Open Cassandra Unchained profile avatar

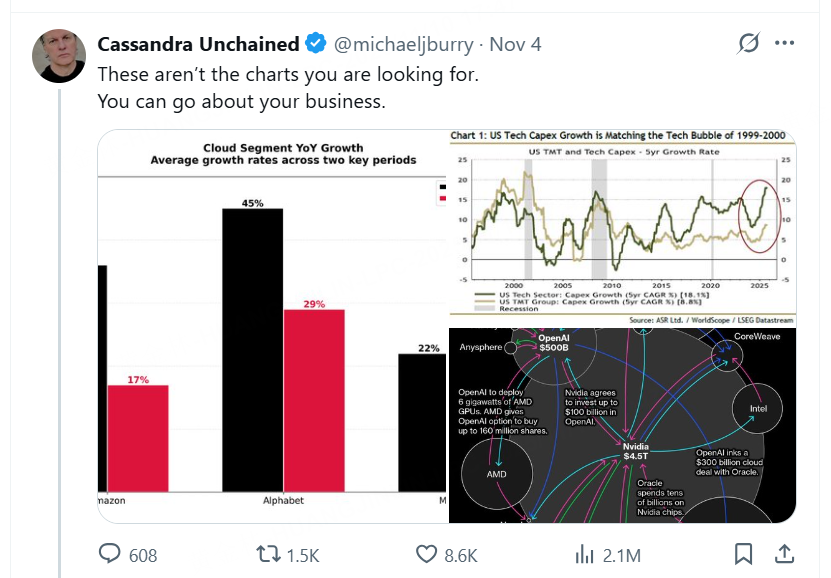tap(60, 55)
